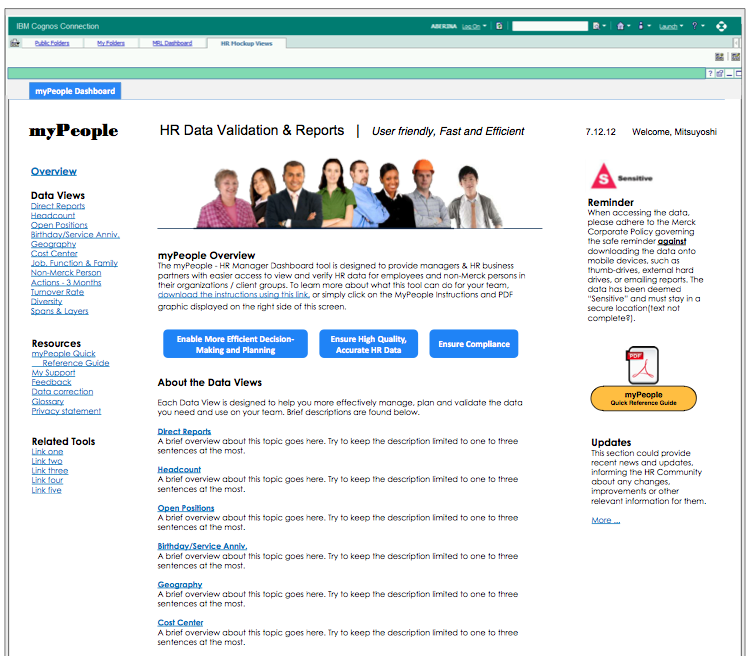The width and height of the screenshot is (753, 656).
Task: Open Glossary resource link
Action: click(48, 401)
